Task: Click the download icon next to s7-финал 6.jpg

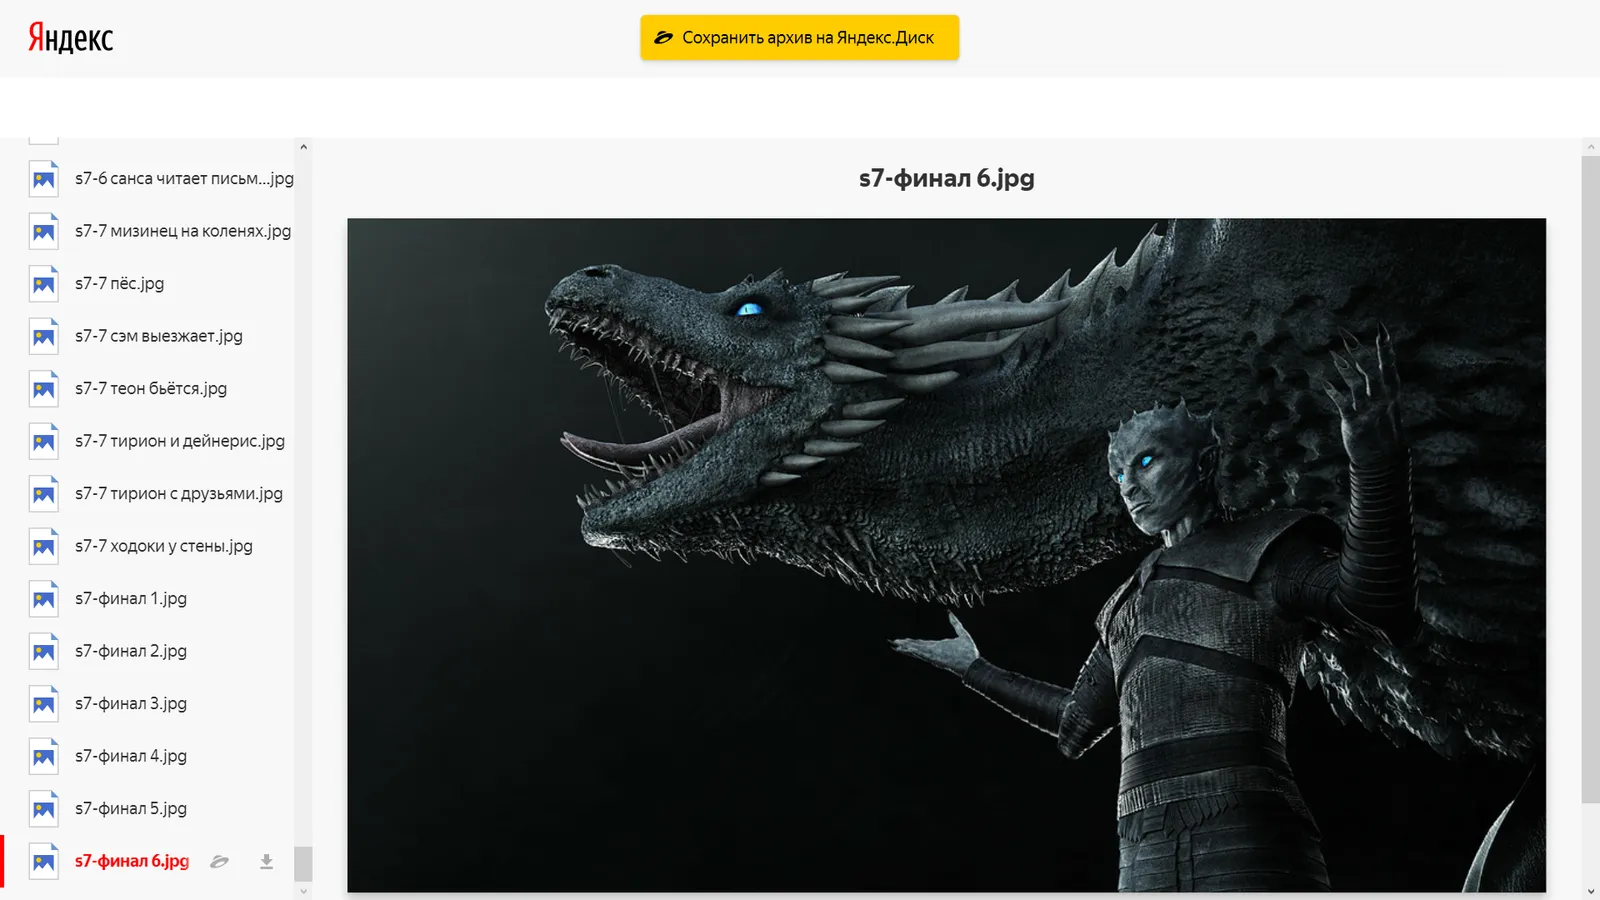Action: pyautogui.click(x=266, y=861)
